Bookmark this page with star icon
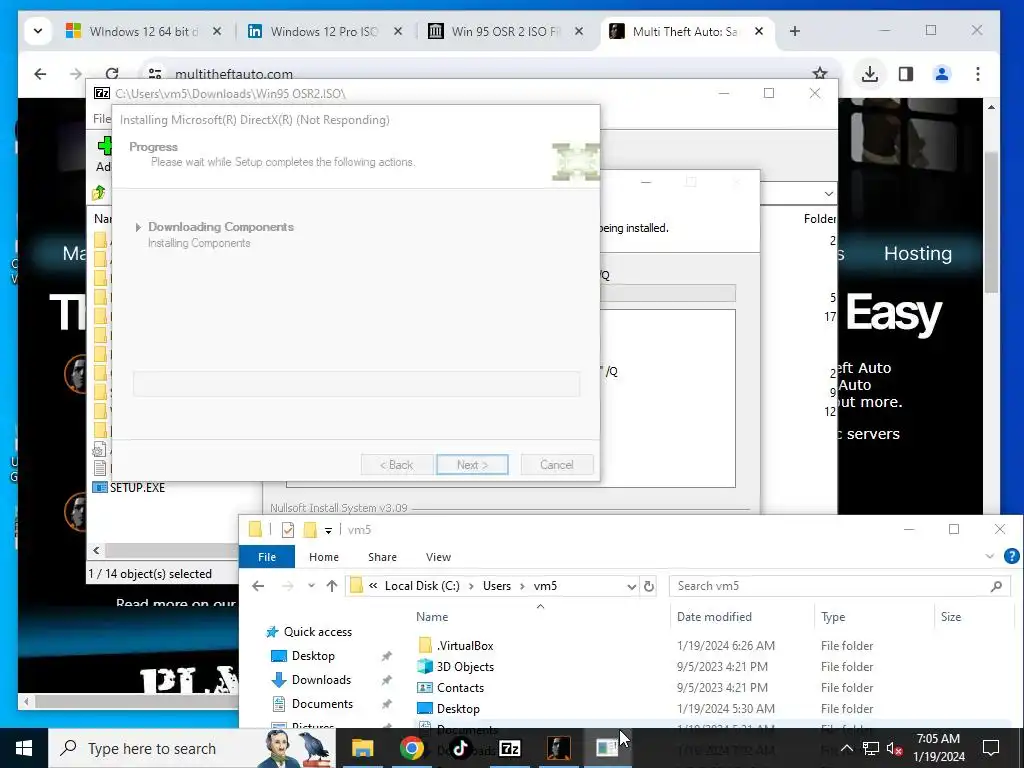The image size is (1024, 768). [820, 74]
